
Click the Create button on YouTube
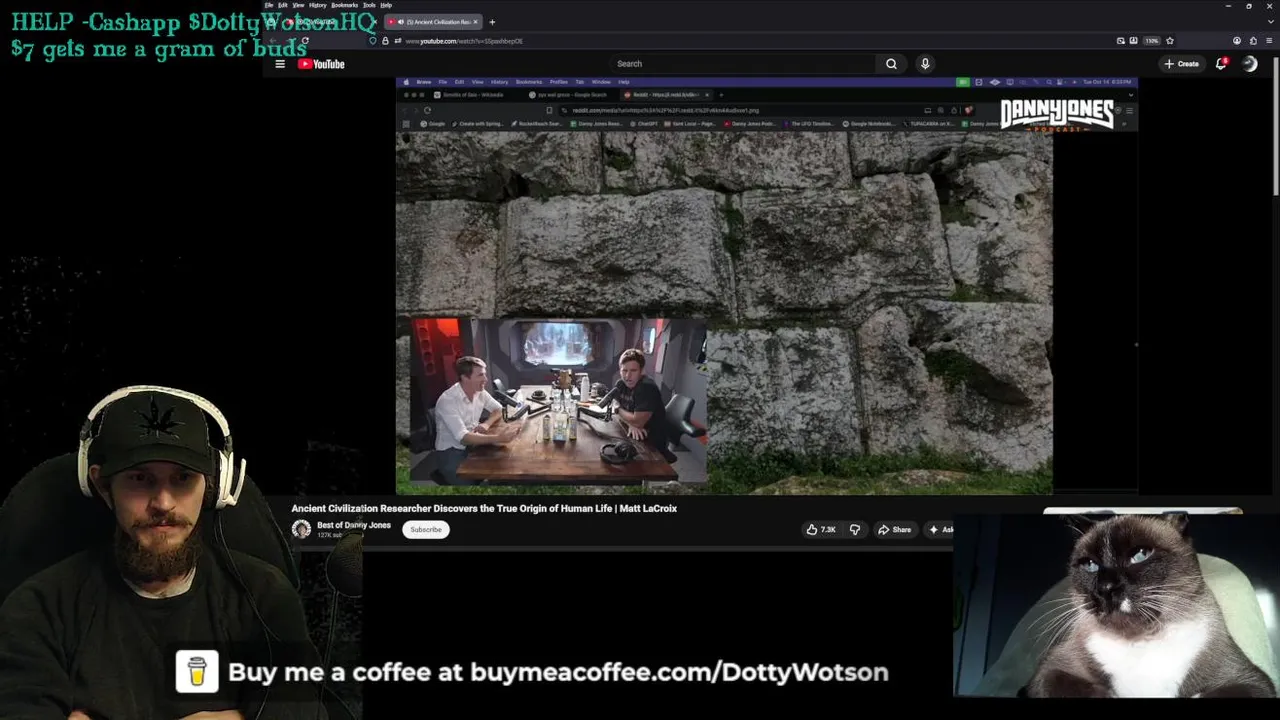(1182, 64)
